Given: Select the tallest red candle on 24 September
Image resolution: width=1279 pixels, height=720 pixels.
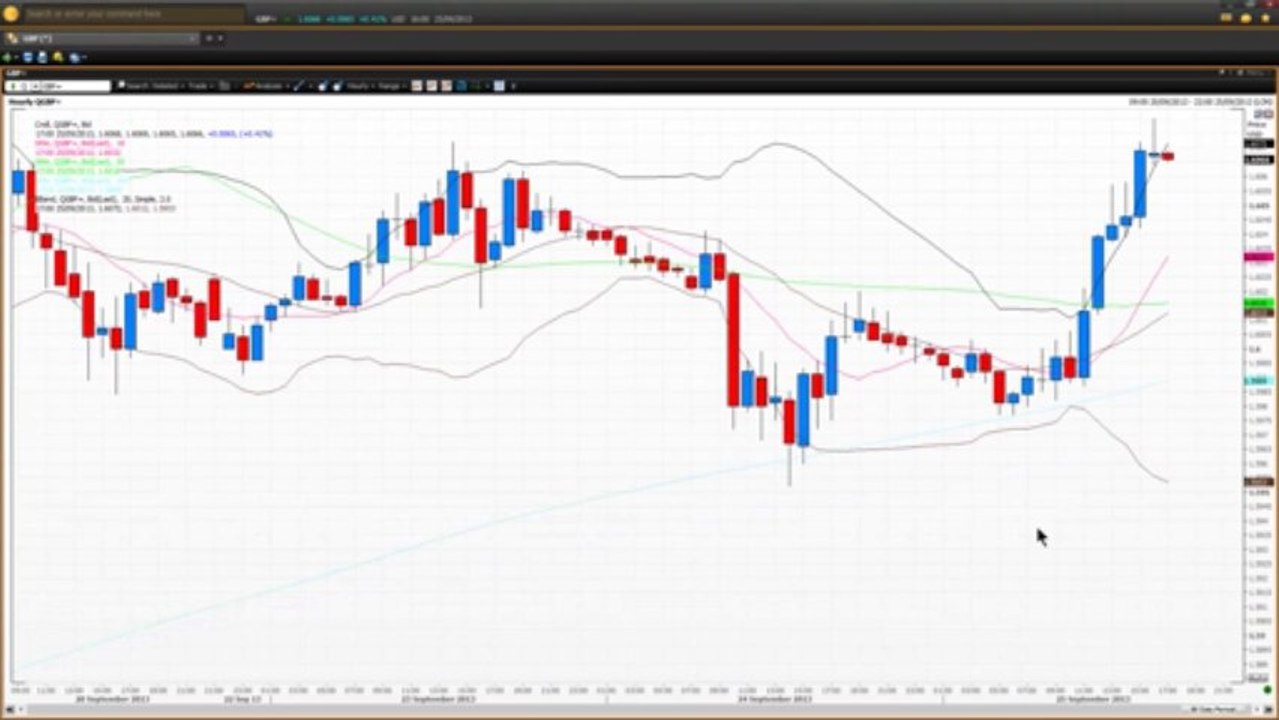Looking at the screenshot, I should coord(733,338).
